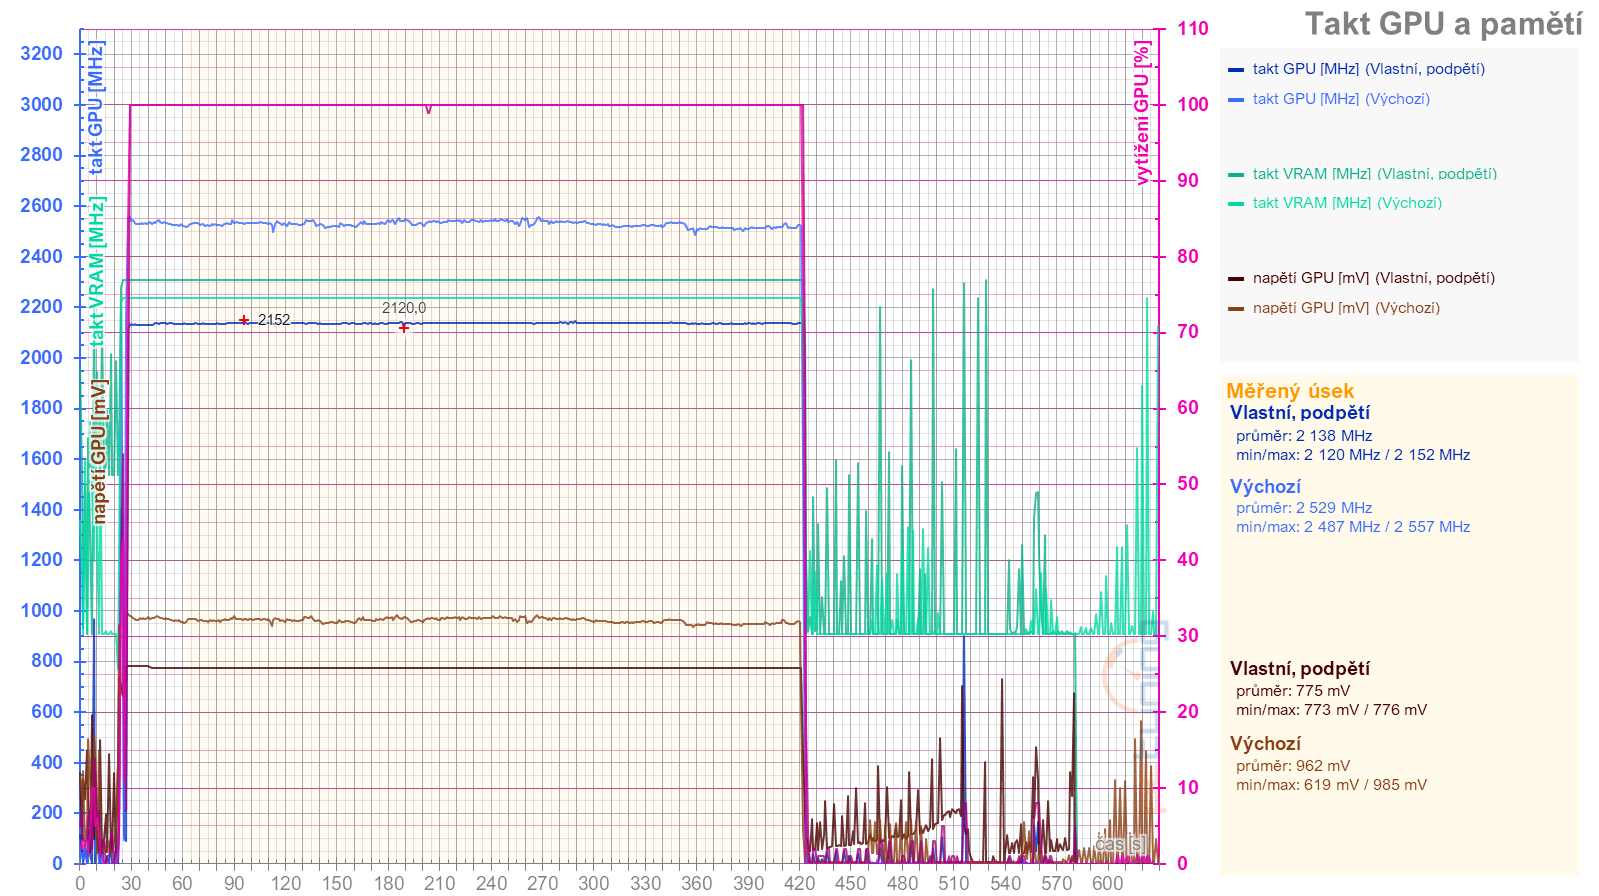This screenshot has height=896, width=1599.
Task: Click the čas [s] axis label
Action: click(x=1119, y=844)
